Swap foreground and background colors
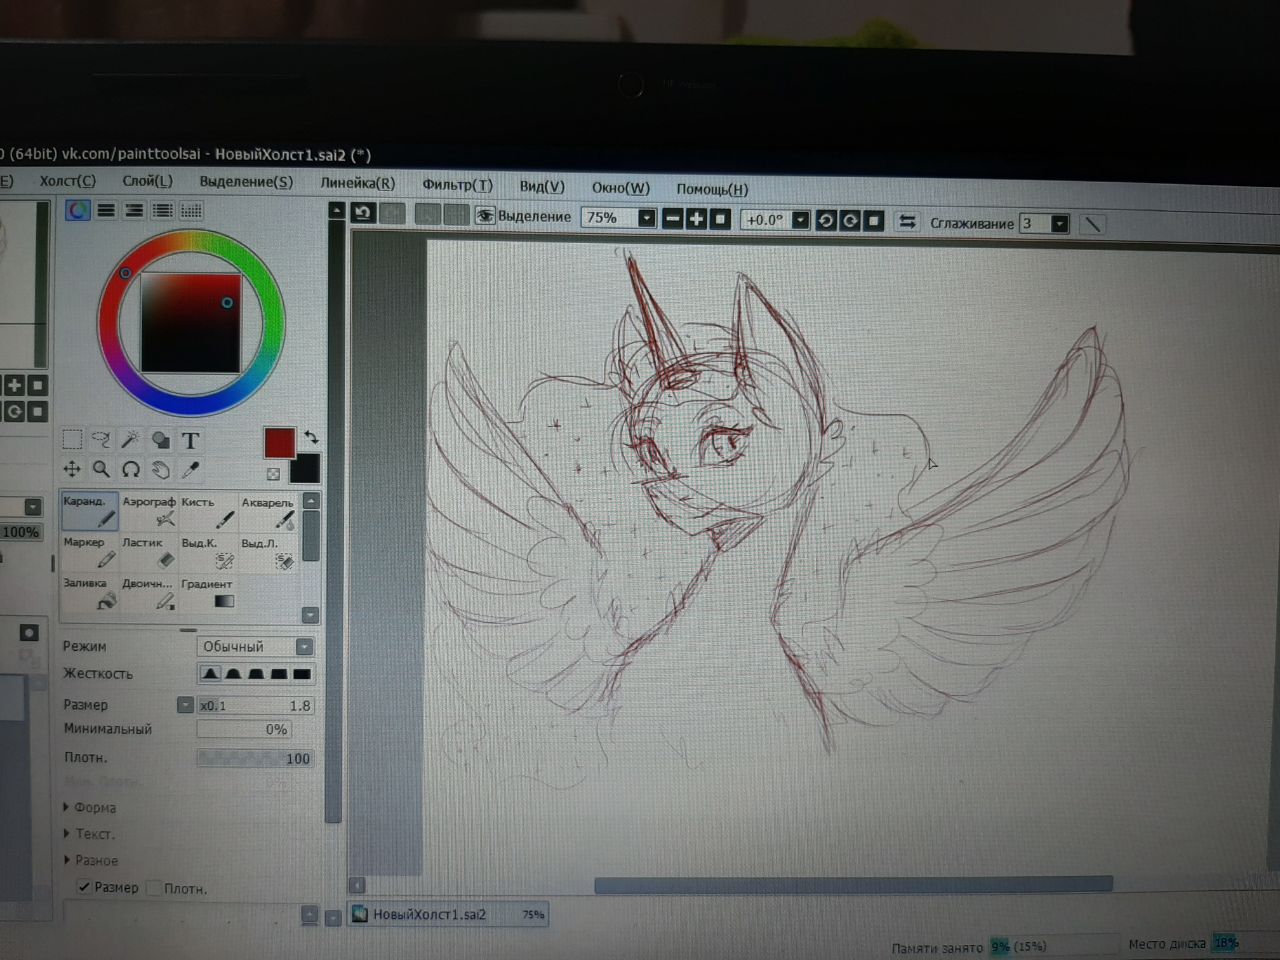 click(x=311, y=436)
